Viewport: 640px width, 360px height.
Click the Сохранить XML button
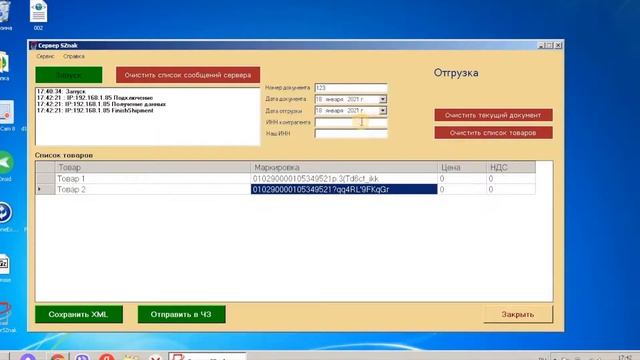point(79,314)
